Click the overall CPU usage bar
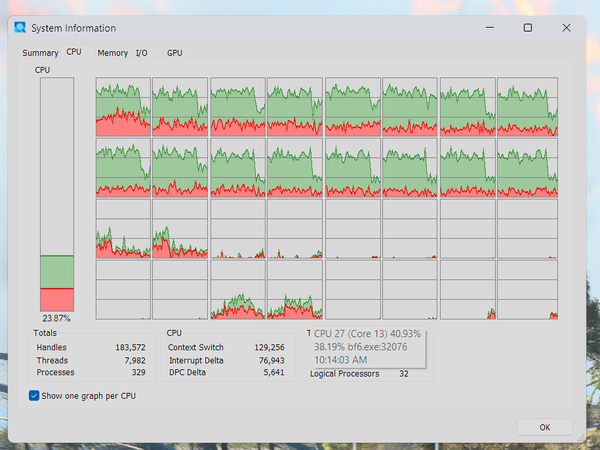 (x=57, y=194)
